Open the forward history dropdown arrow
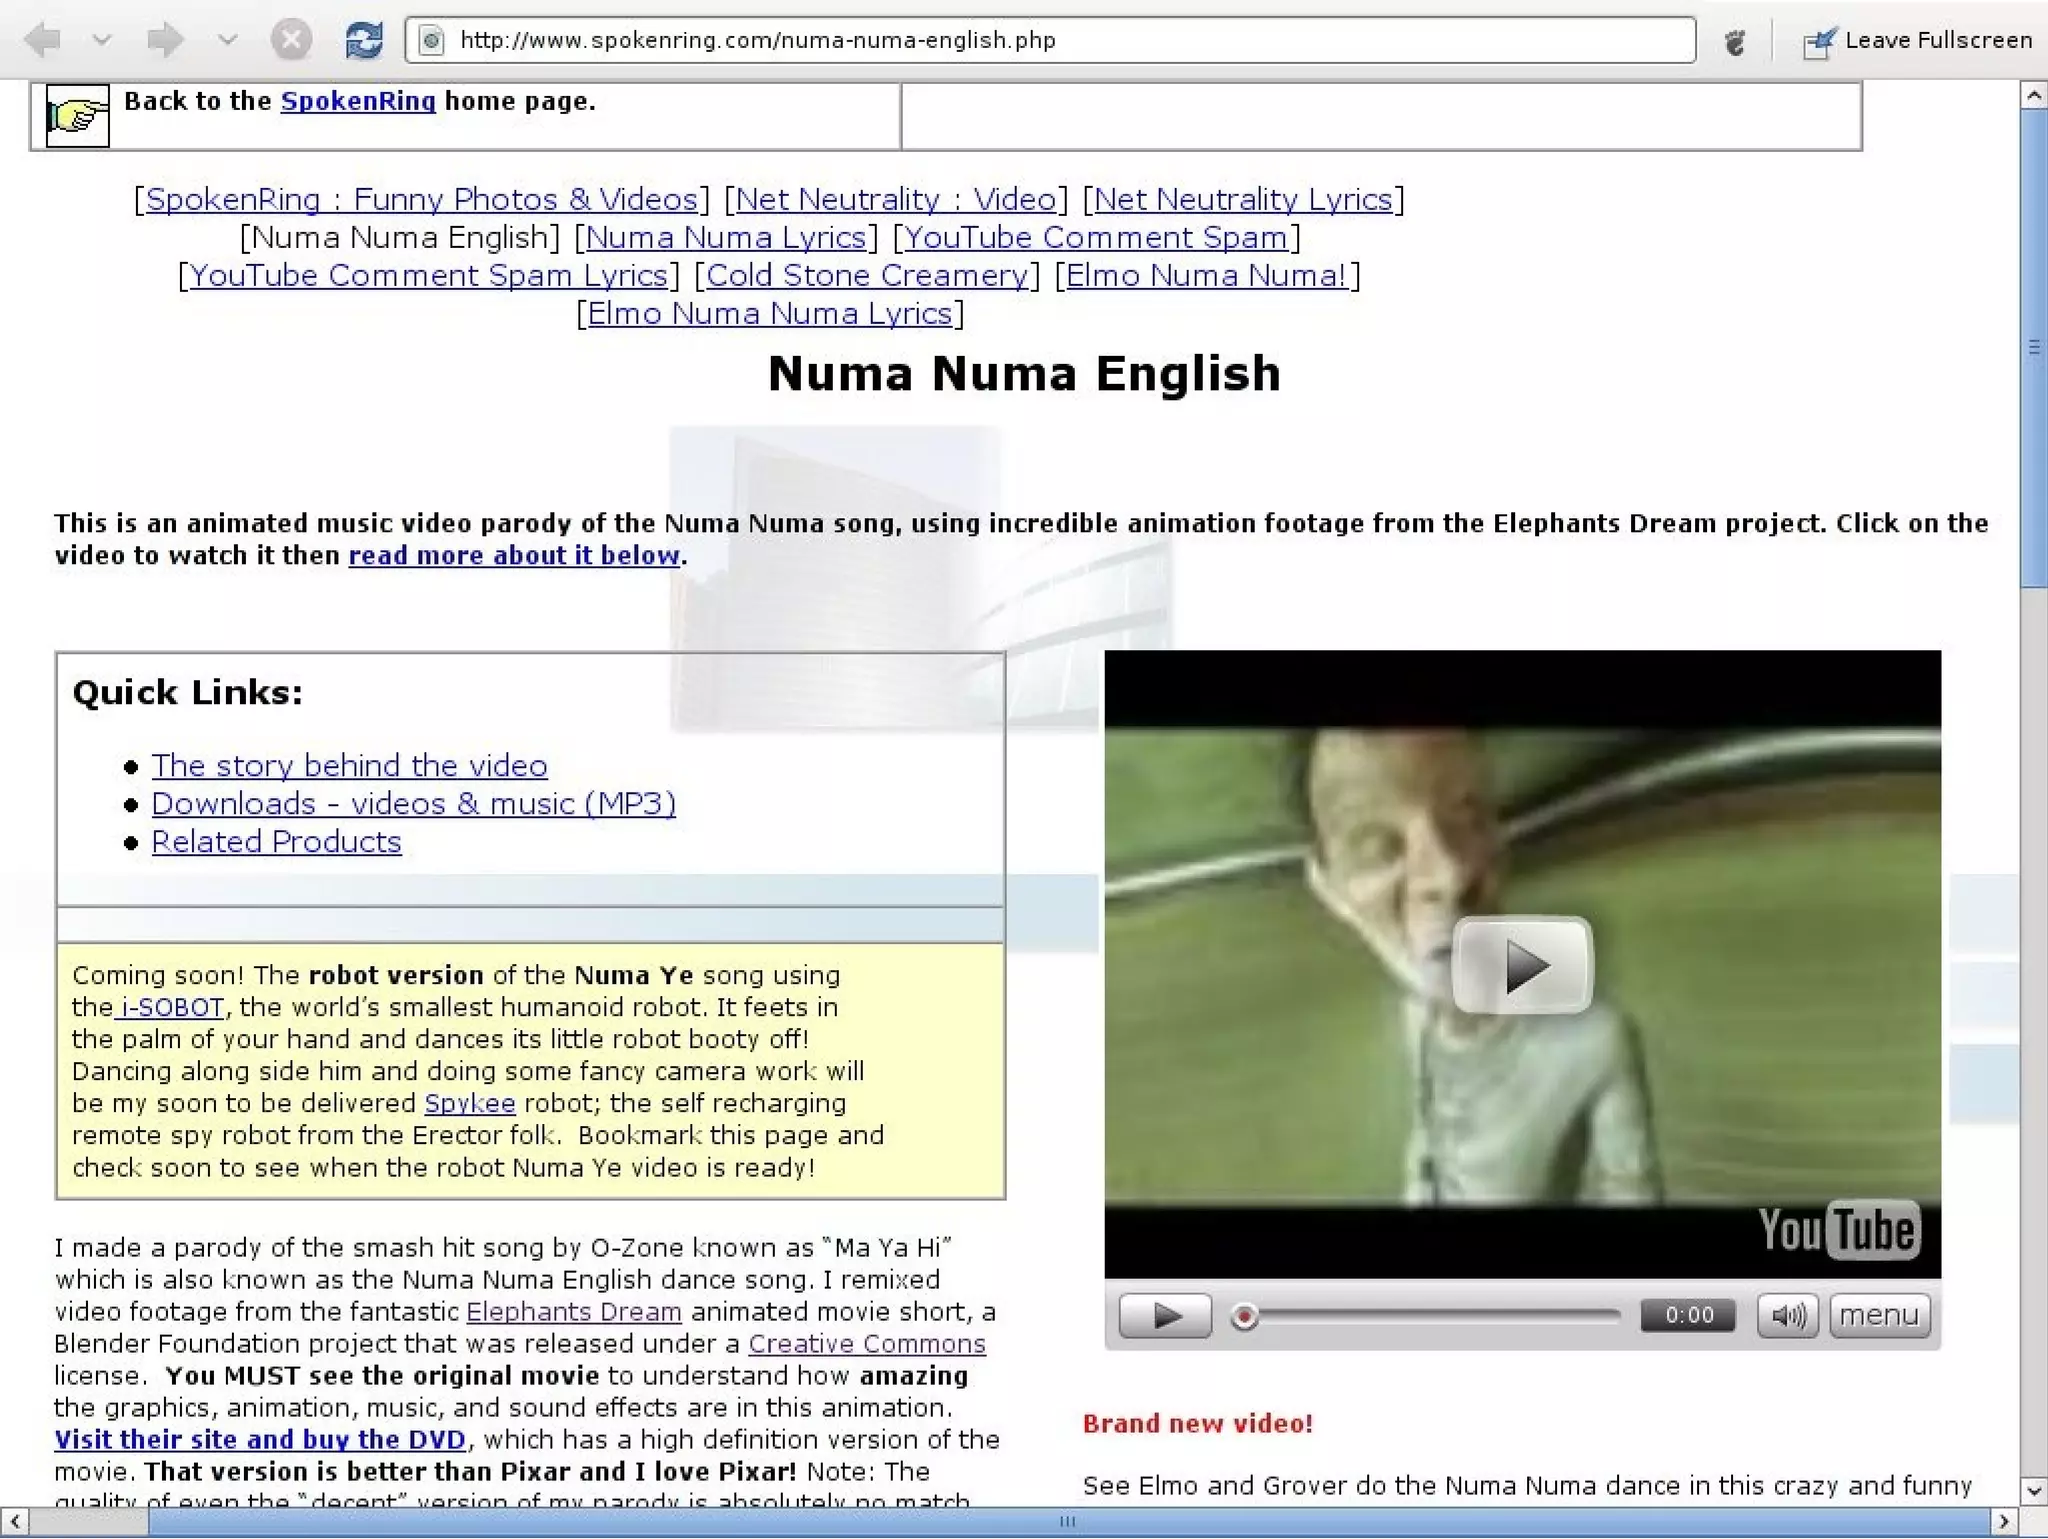Screen dimensions: 2048x1539 pyautogui.click(x=228, y=40)
